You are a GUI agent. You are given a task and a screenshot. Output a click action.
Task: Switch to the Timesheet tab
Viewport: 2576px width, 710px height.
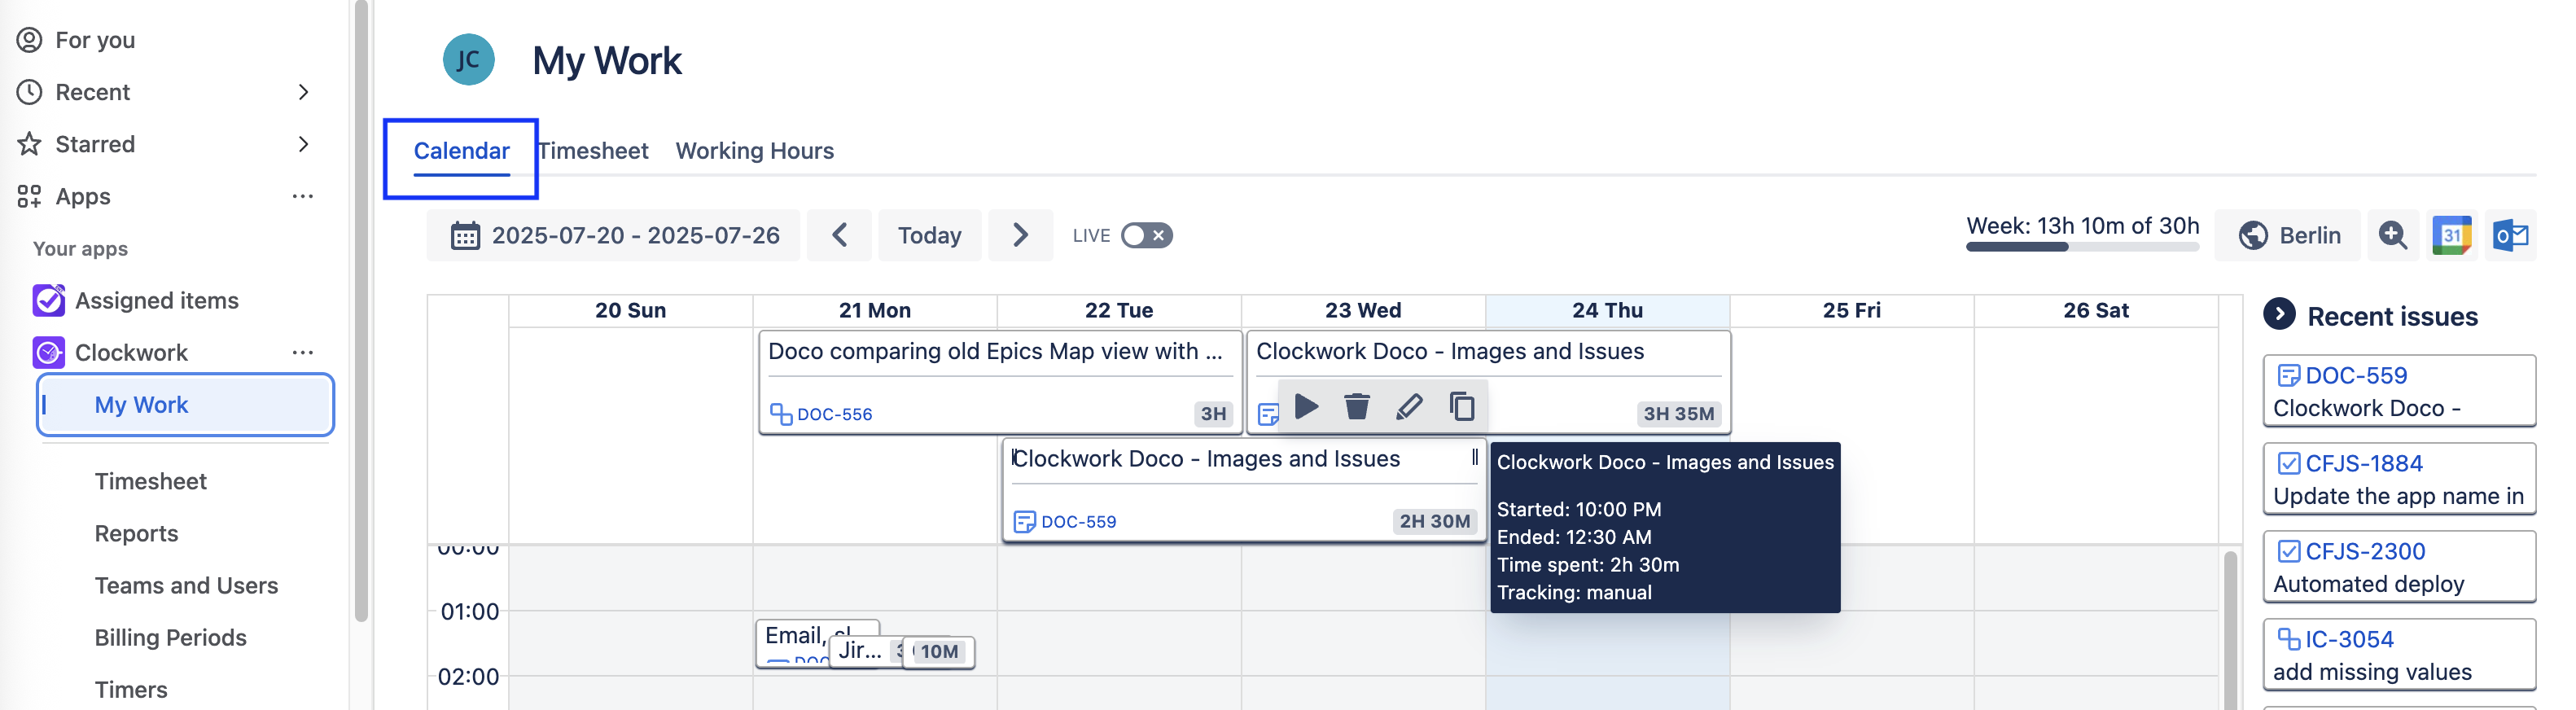(594, 151)
